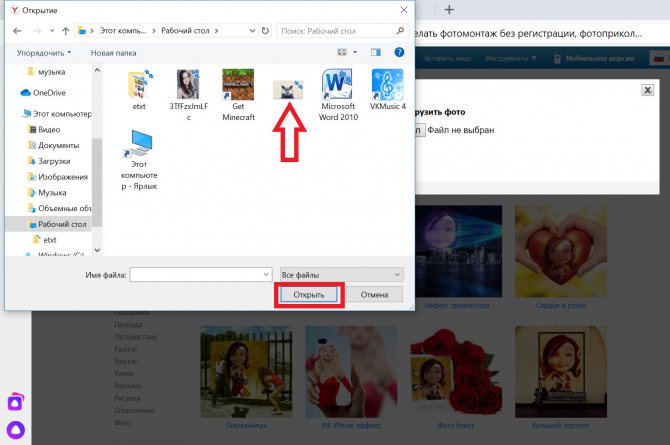The width and height of the screenshot is (670, 445).
Task: Select Этот компьютер in the navigation tree
Action: [57, 114]
